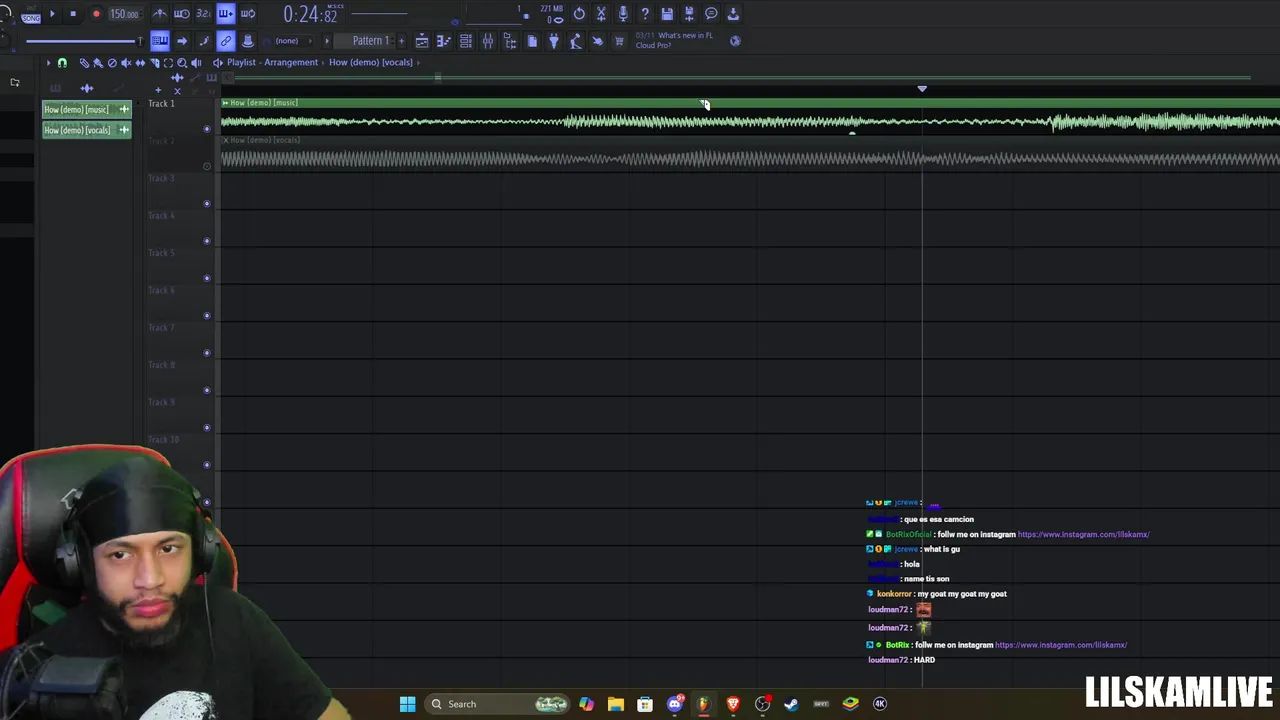Select the playlist paint brush tool
The image size is (1280, 720).
click(x=98, y=63)
